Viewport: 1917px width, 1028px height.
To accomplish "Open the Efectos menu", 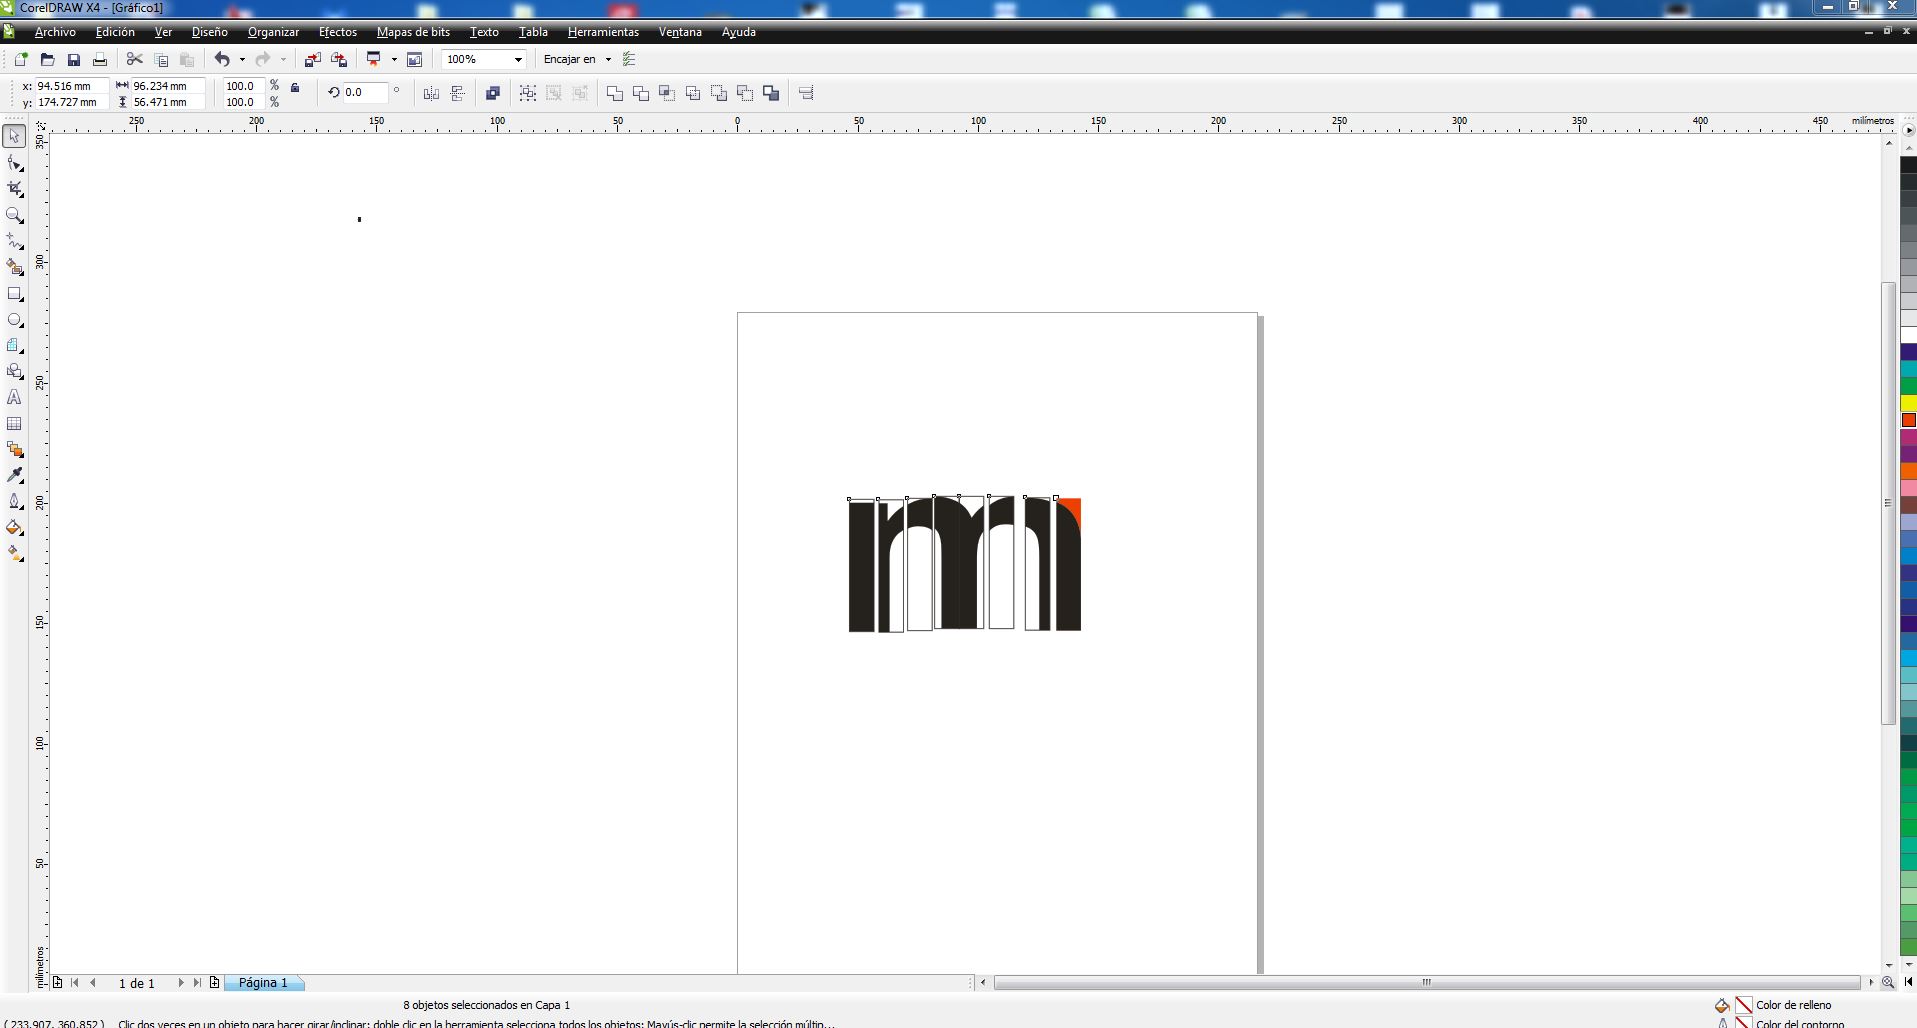I will (x=337, y=32).
